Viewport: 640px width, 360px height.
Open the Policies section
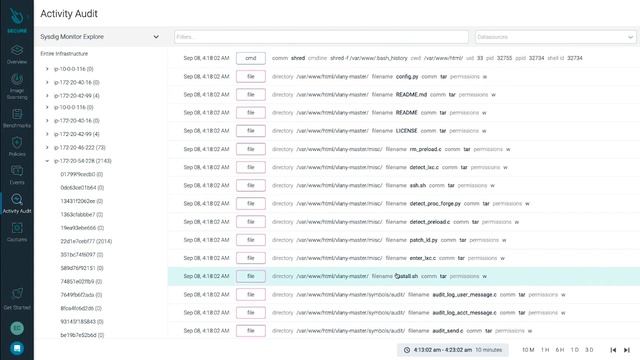[x=17, y=147]
